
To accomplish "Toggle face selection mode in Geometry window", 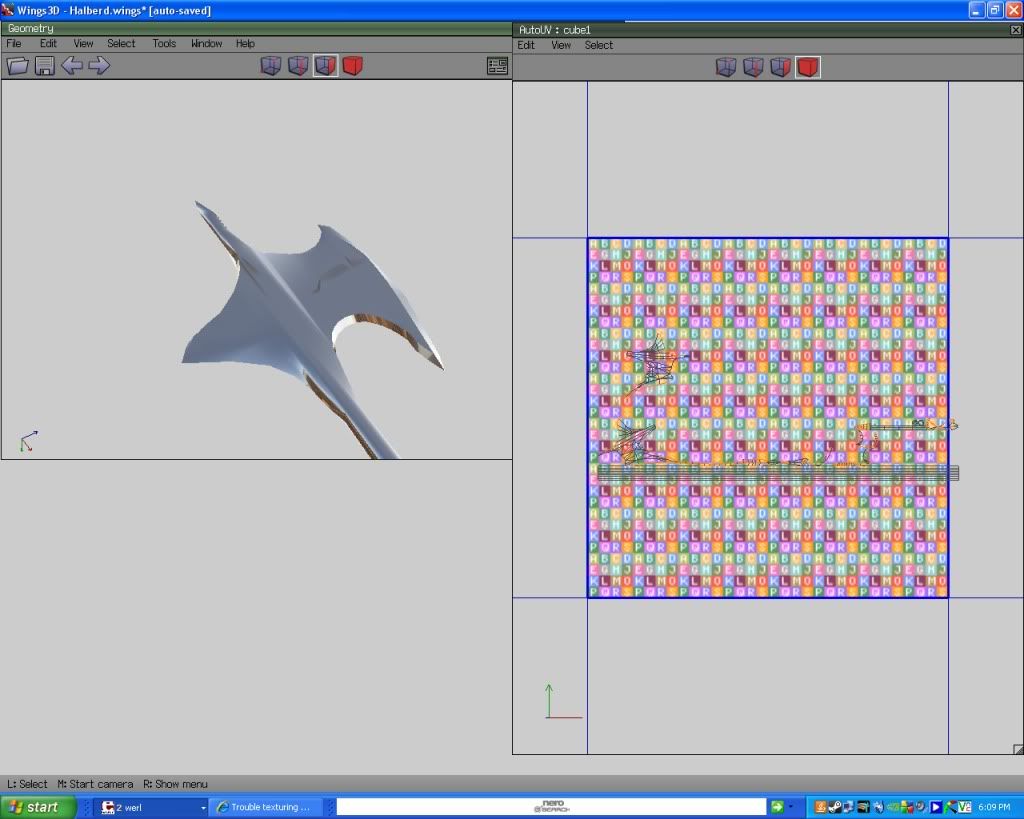I will coord(325,66).
